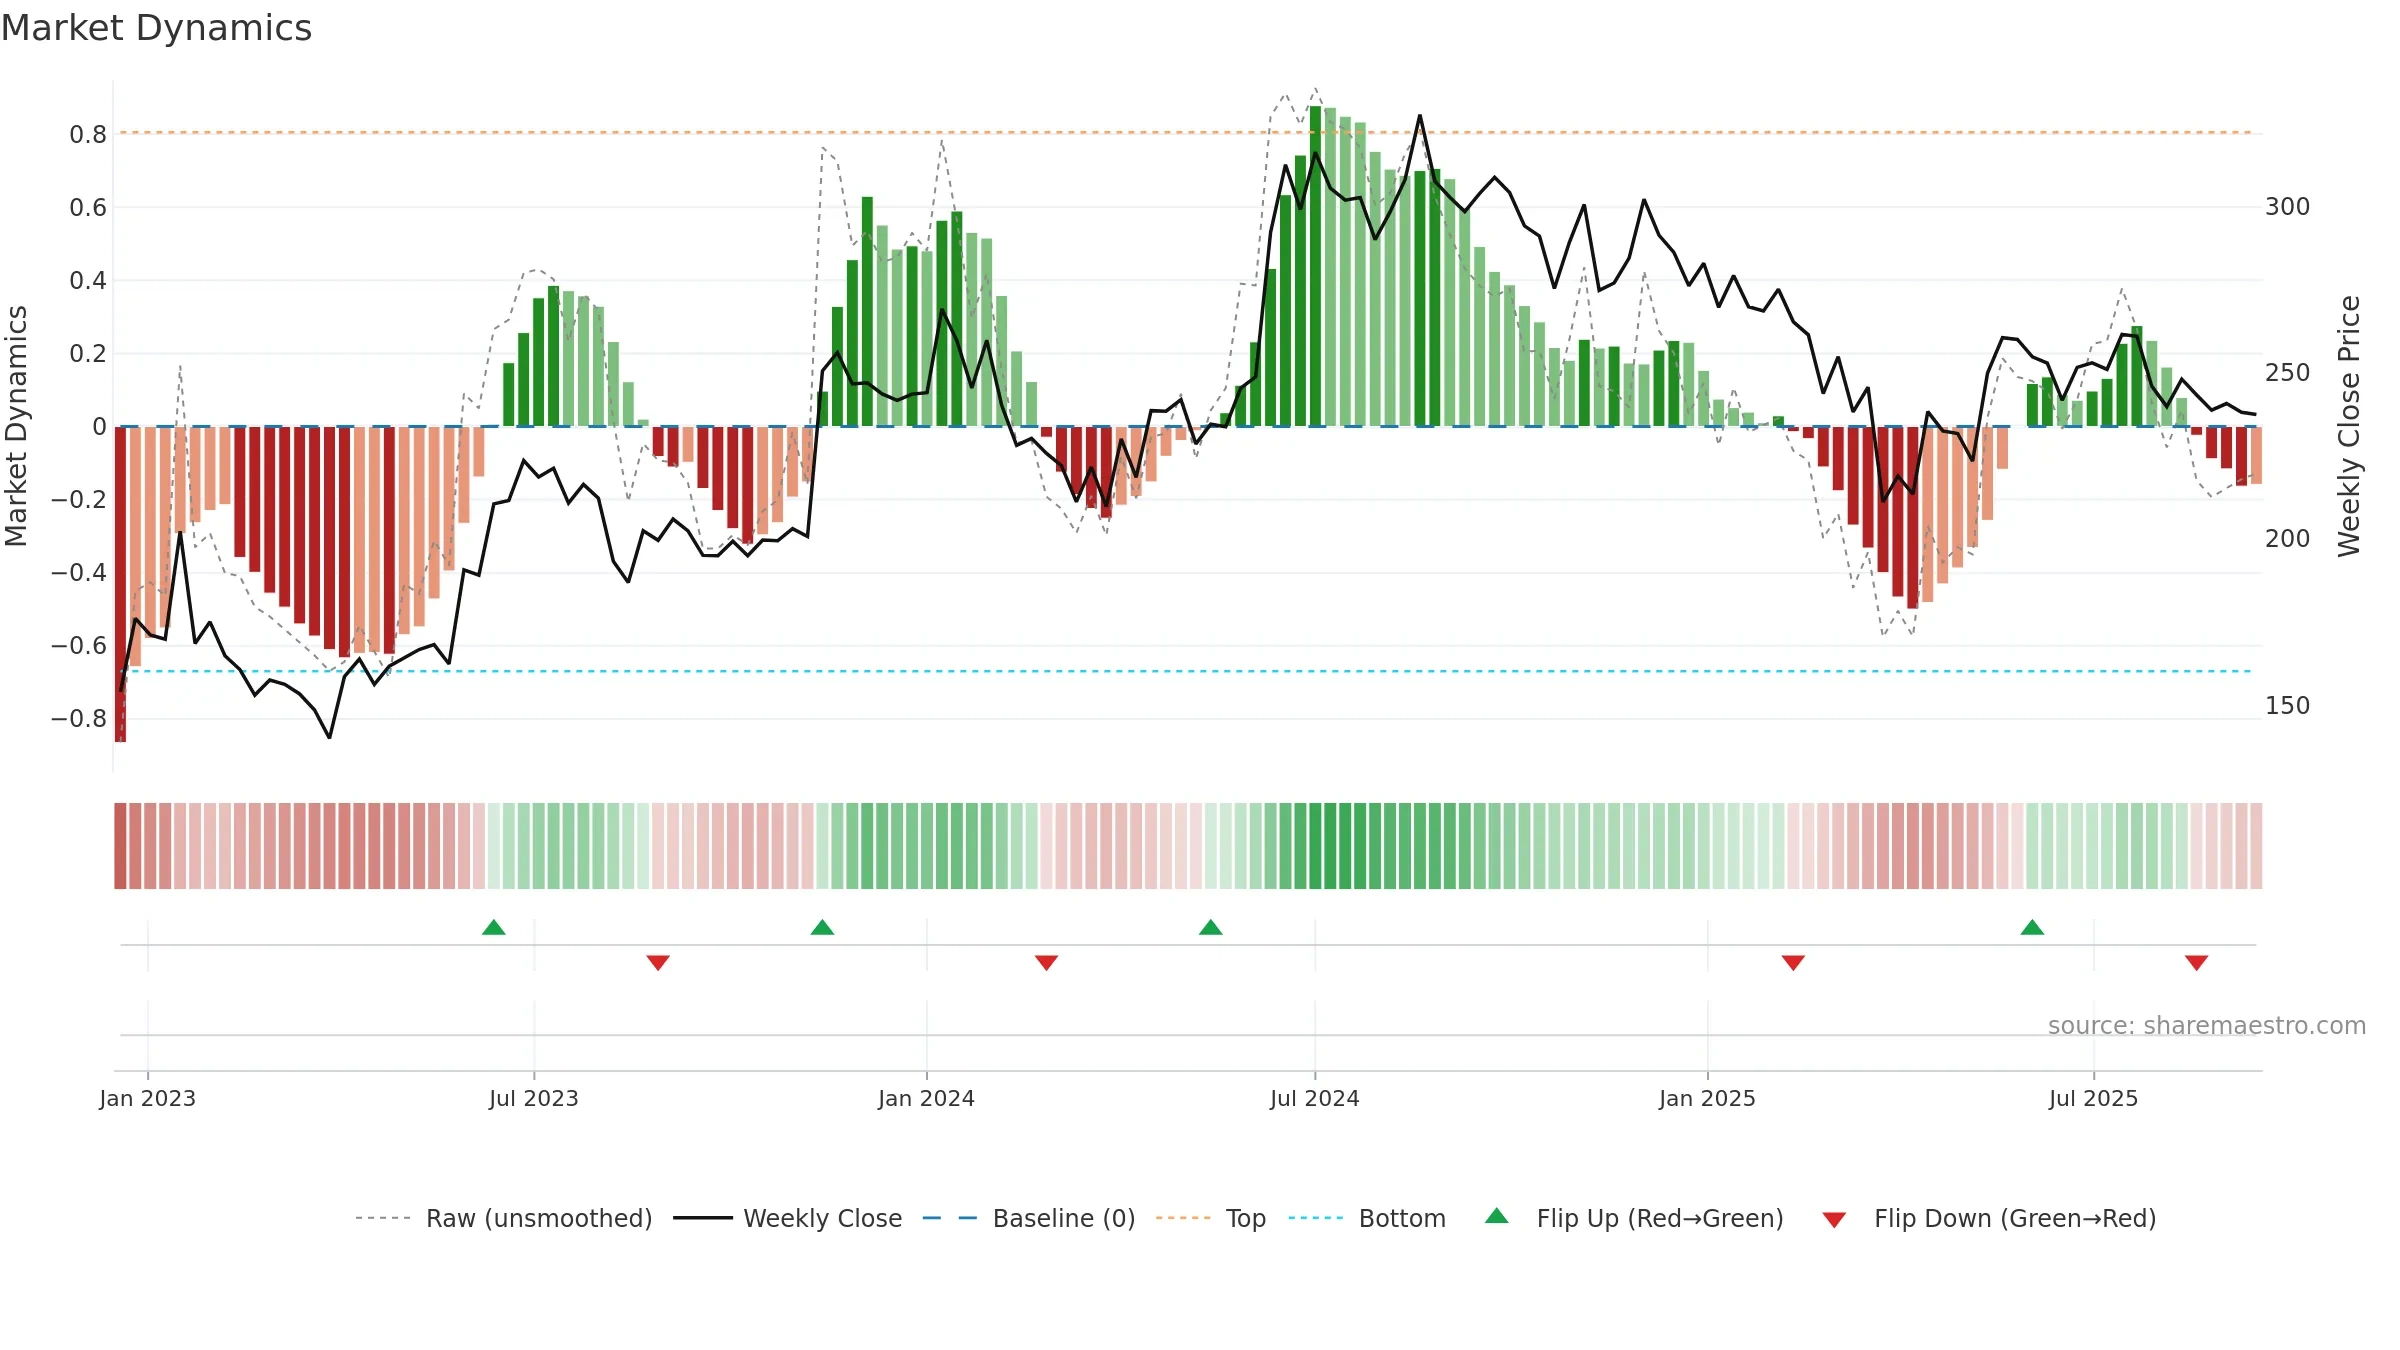Toggle the Raw (unsmoothed) legend entry
The image size is (2400, 1350).
(x=503, y=1218)
